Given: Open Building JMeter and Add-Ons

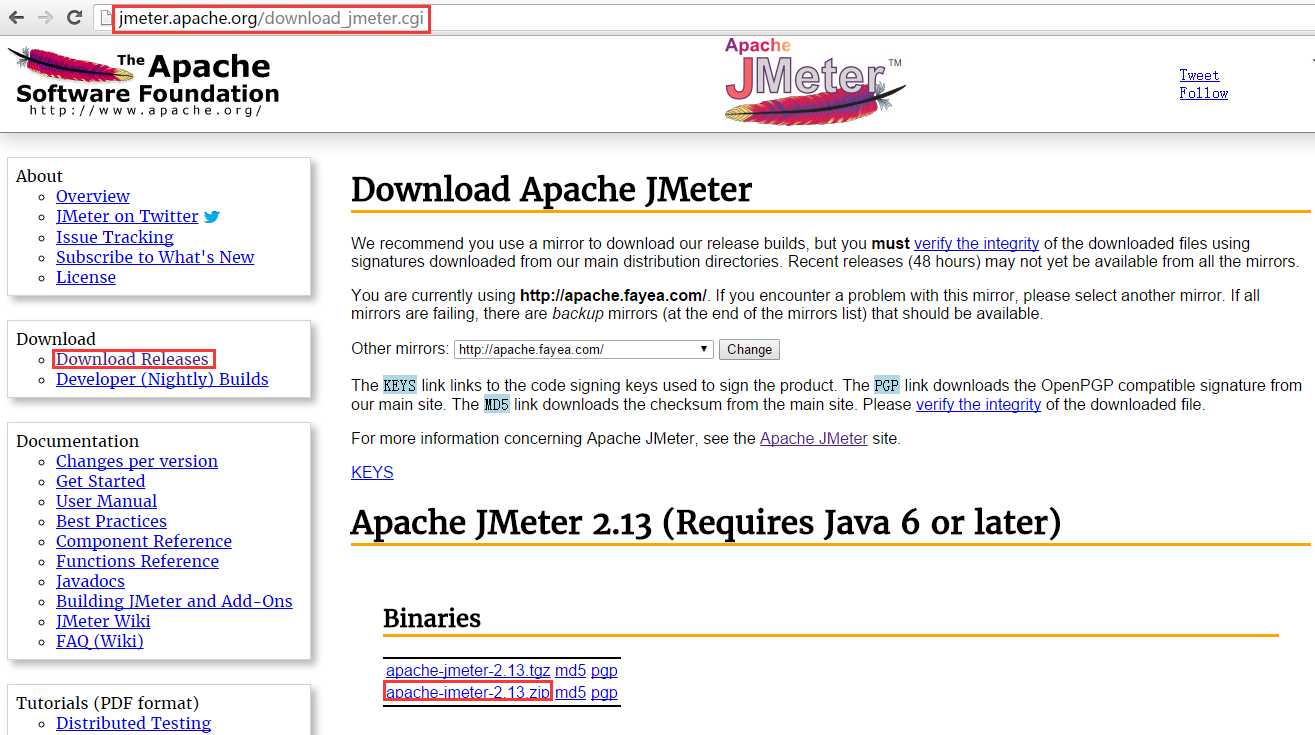Looking at the screenshot, I should [174, 601].
